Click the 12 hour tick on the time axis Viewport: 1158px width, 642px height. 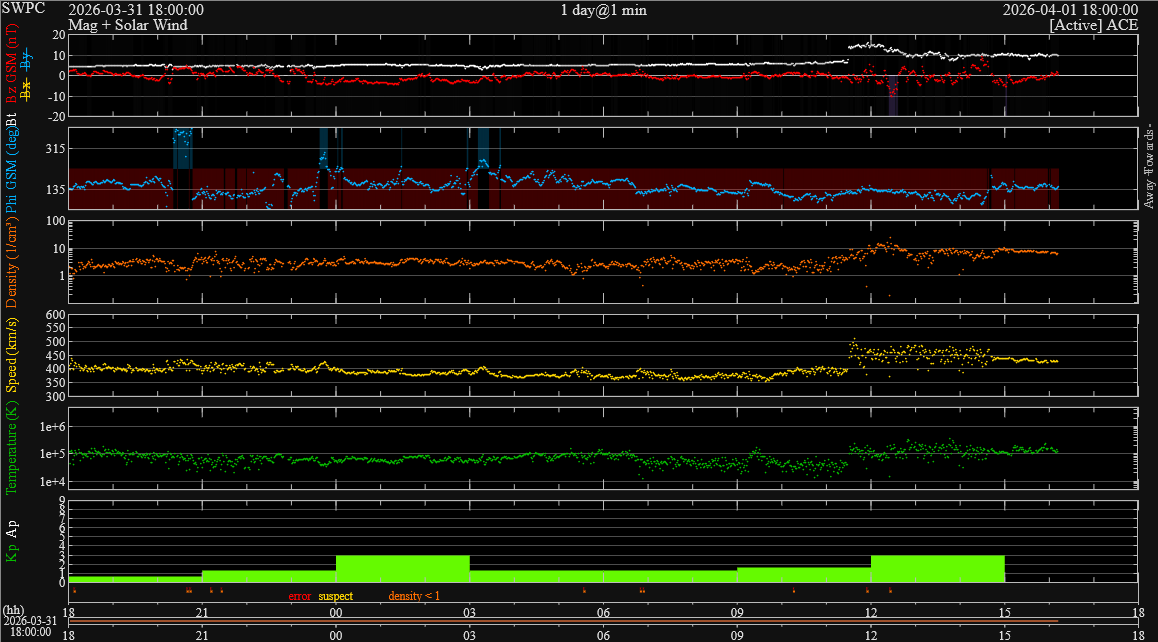[x=871, y=612]
